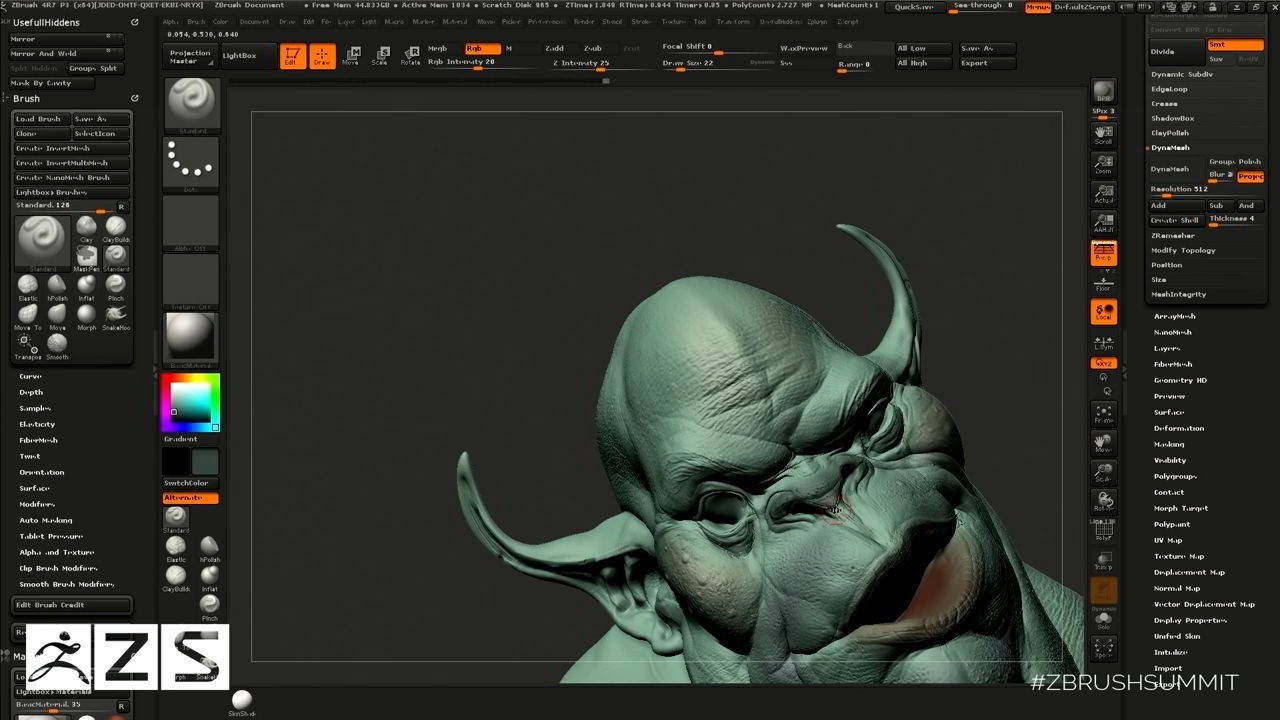
Task: Click the Scroll icon on the right shelf
Action: pos(1103,133)
